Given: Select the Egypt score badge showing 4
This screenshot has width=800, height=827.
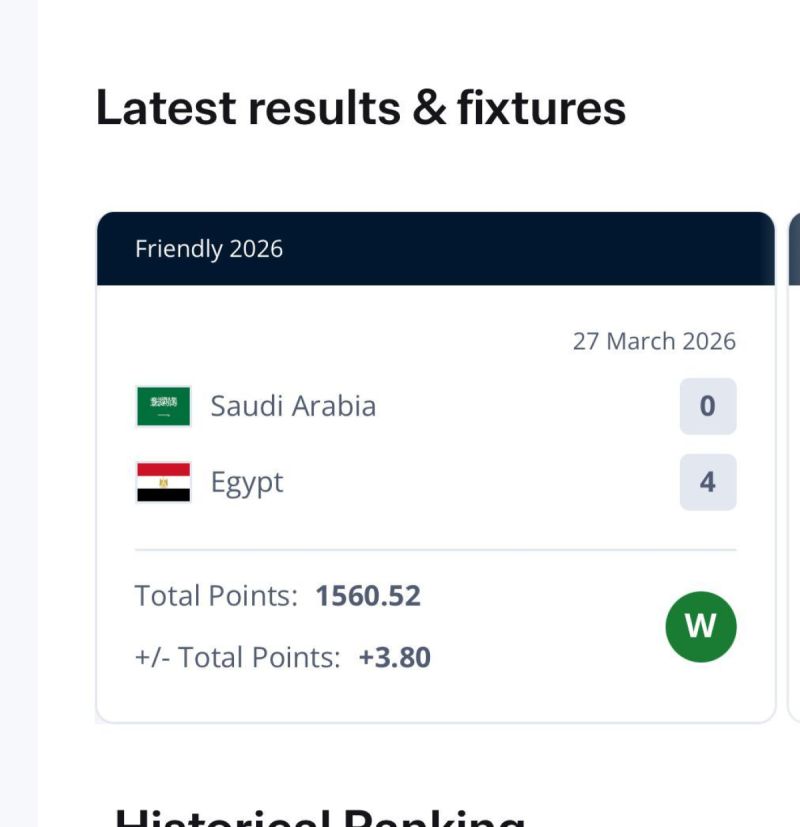Looking at the screenshot, I should coord(707,482).
